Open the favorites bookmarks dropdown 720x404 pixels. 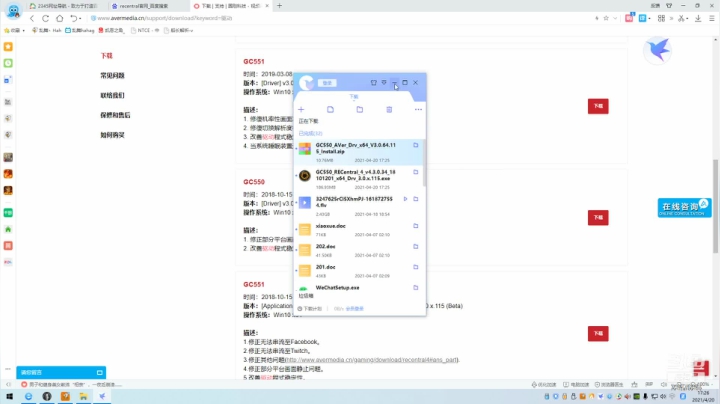pos(14,30)
